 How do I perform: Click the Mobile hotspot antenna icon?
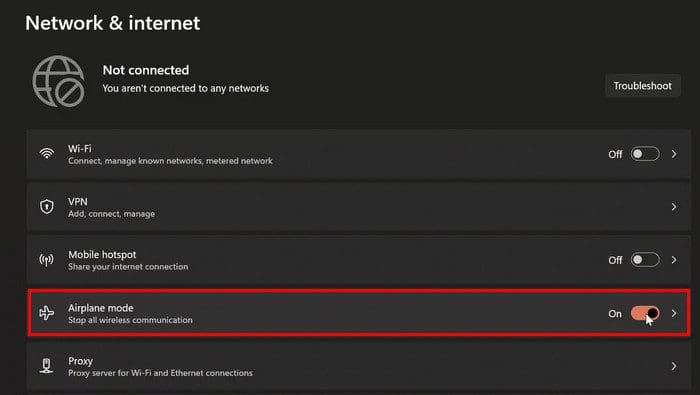point(46,260)
